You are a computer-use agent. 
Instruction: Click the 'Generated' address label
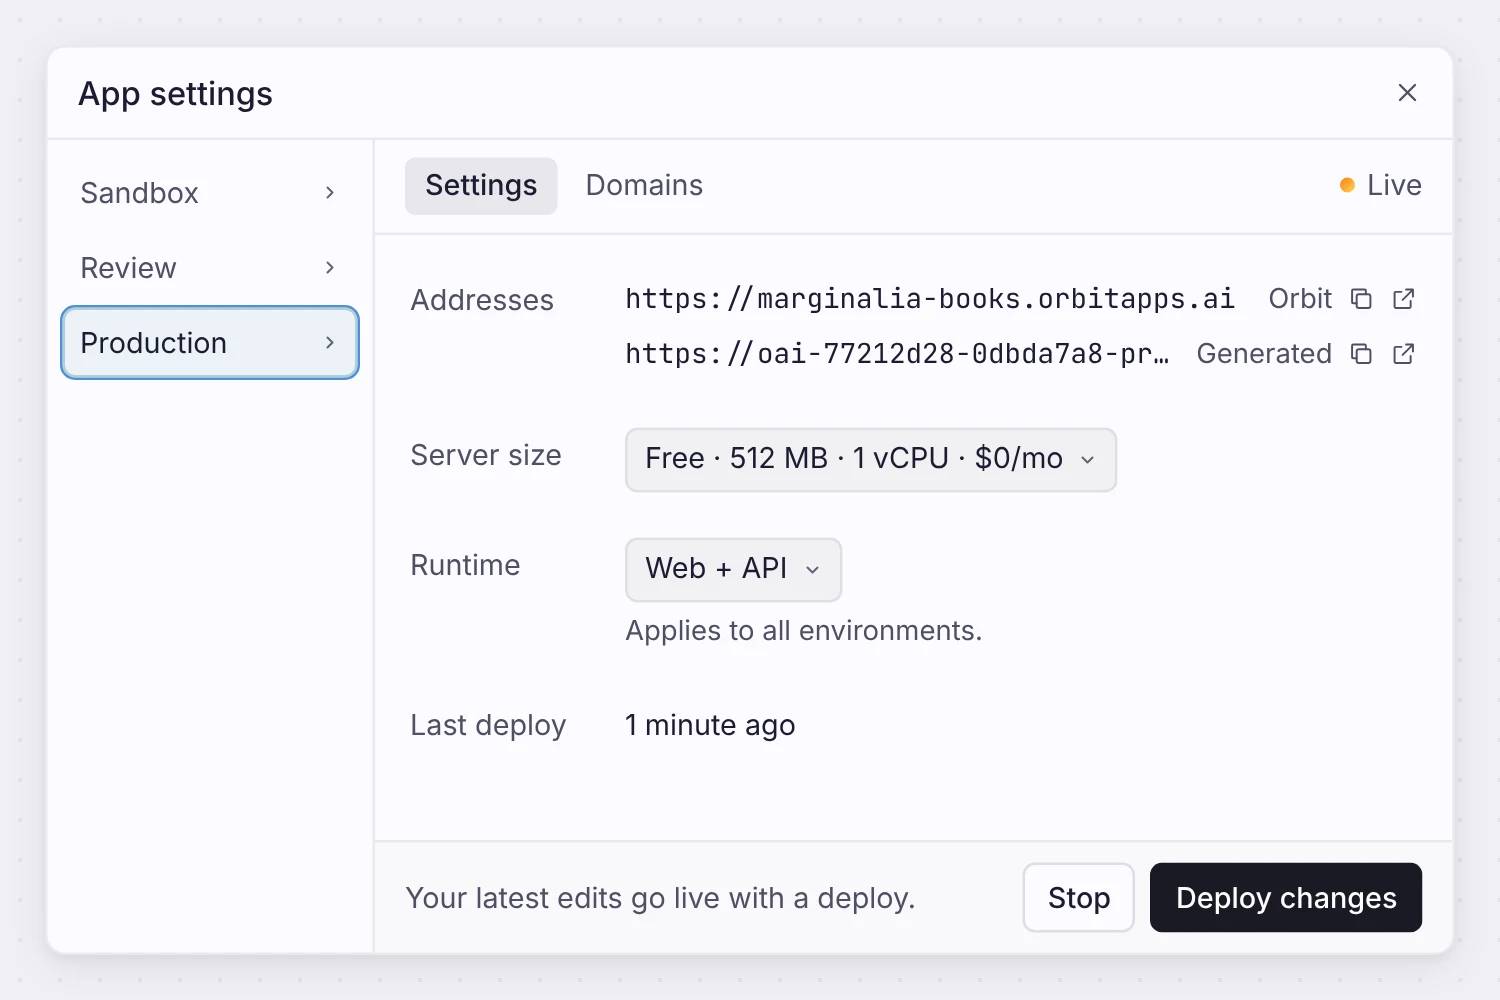click(1264, 354)
